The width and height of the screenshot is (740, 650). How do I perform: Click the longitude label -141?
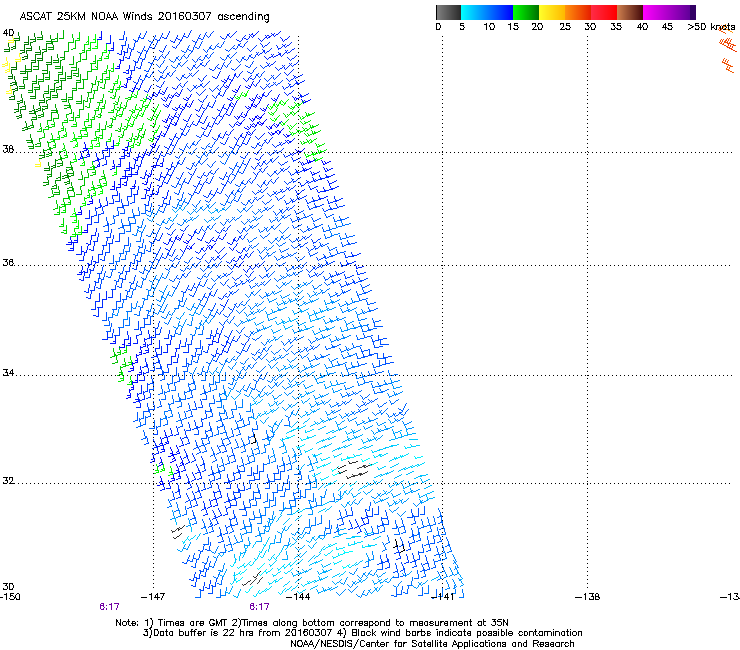443,597
